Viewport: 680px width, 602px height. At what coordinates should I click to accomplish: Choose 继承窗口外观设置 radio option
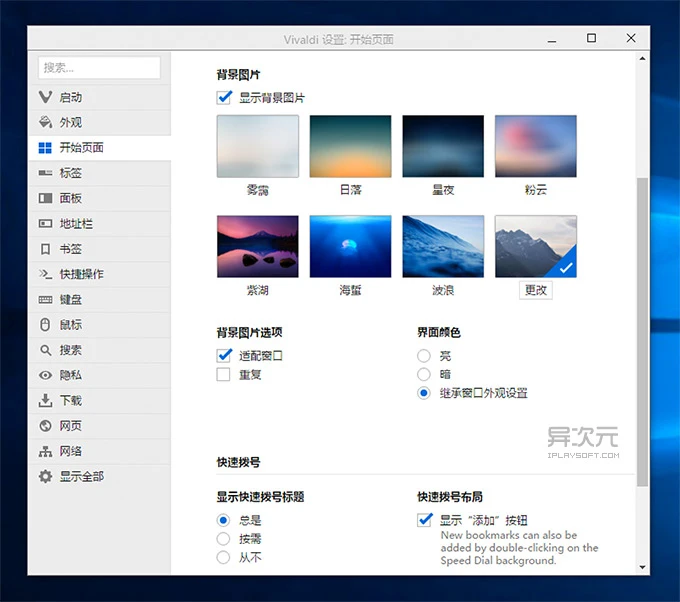pyautogui.click(x=424, y=393)
